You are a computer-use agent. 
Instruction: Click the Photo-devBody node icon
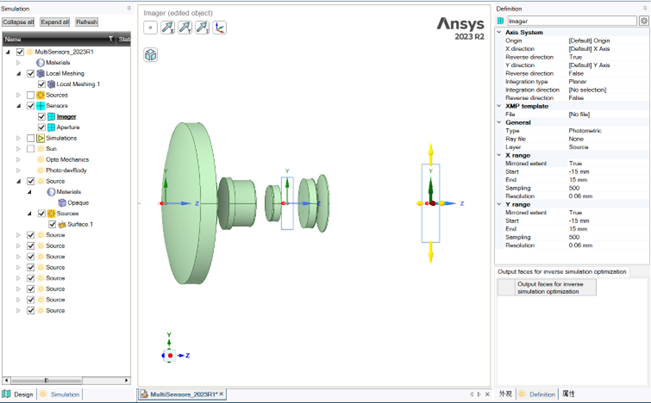click(x=40, y=171)
